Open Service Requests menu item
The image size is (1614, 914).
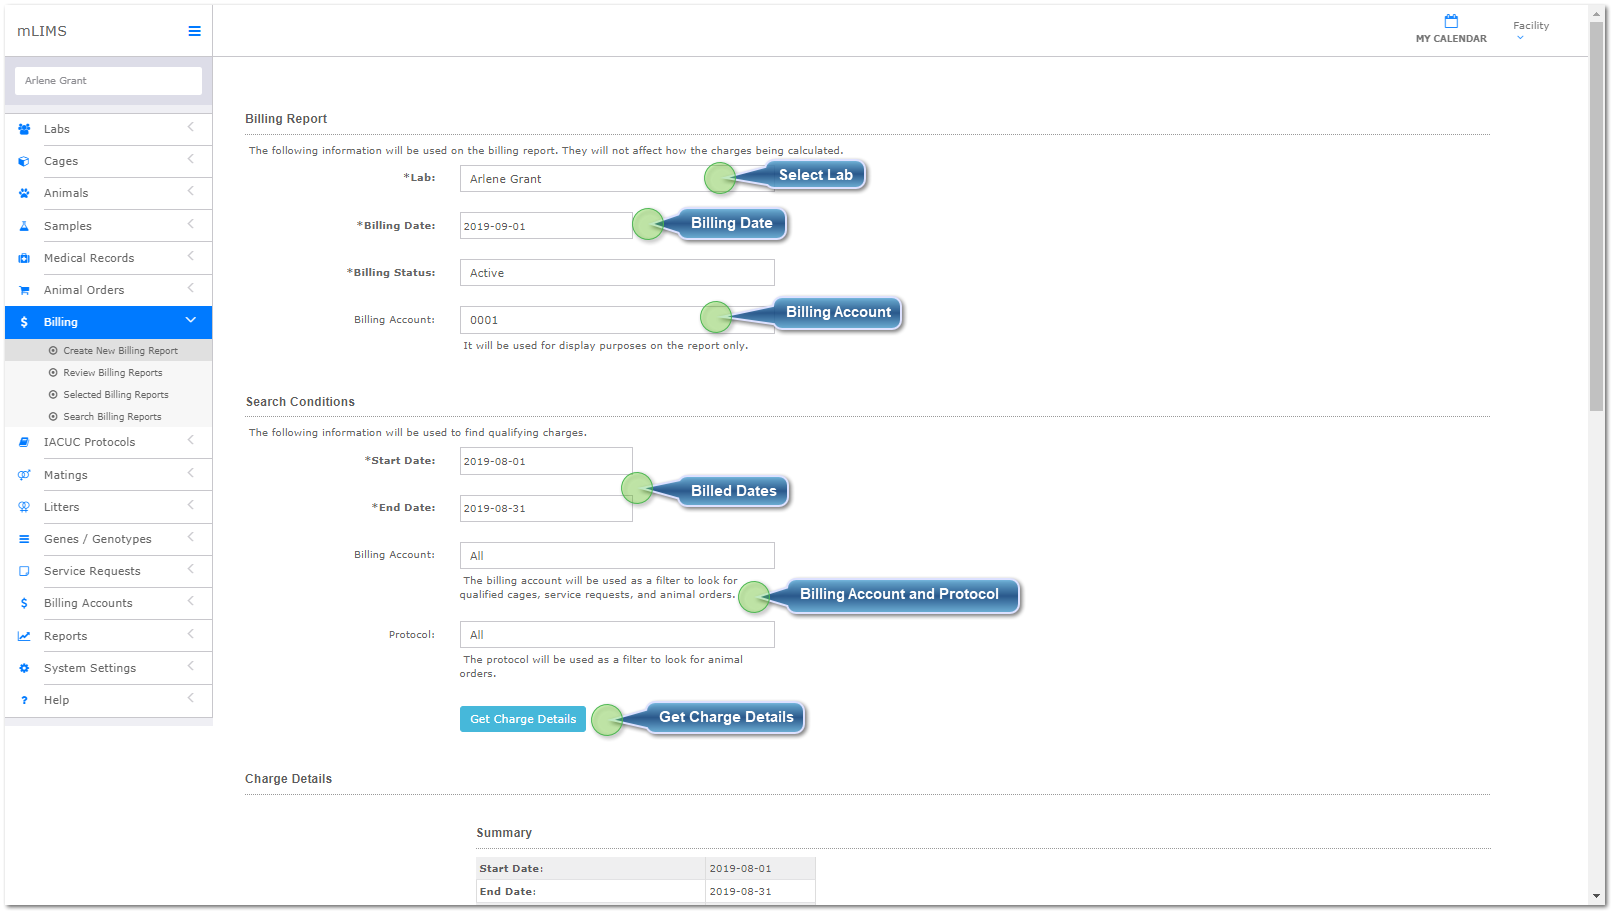108,571
